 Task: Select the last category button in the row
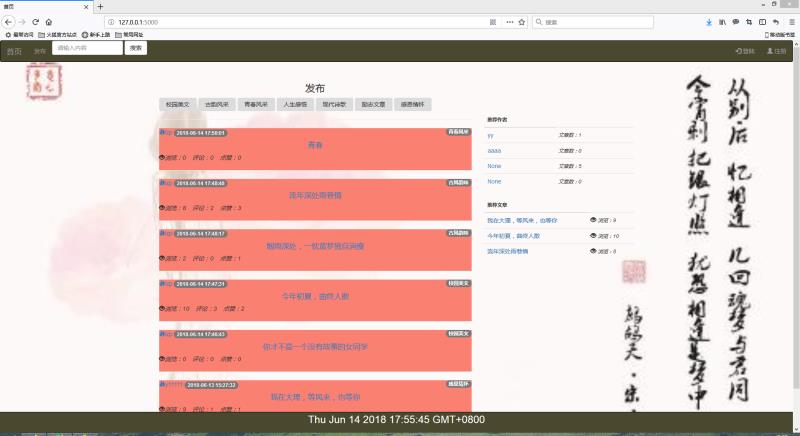tap(413, 105)
